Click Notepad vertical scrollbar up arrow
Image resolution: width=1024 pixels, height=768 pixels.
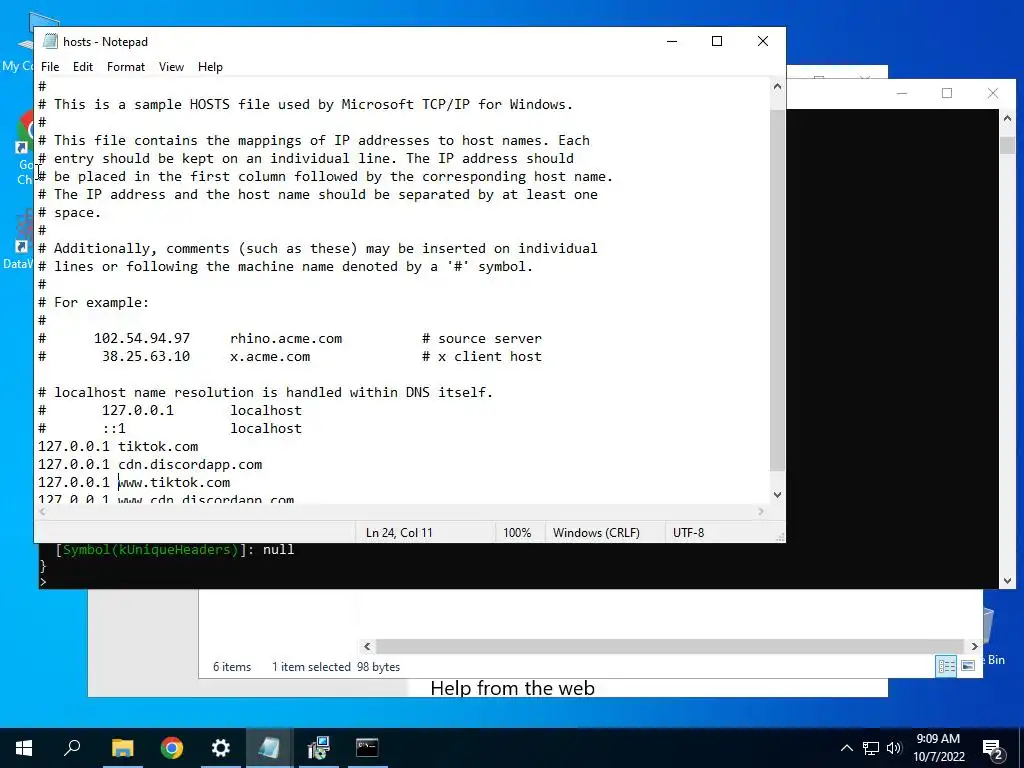pyautogui.click(x=777, y=86)
